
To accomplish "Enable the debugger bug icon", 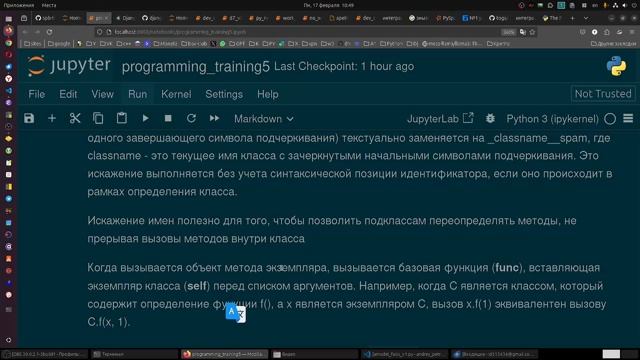I will pyautogui.click(x=490, y=118).
